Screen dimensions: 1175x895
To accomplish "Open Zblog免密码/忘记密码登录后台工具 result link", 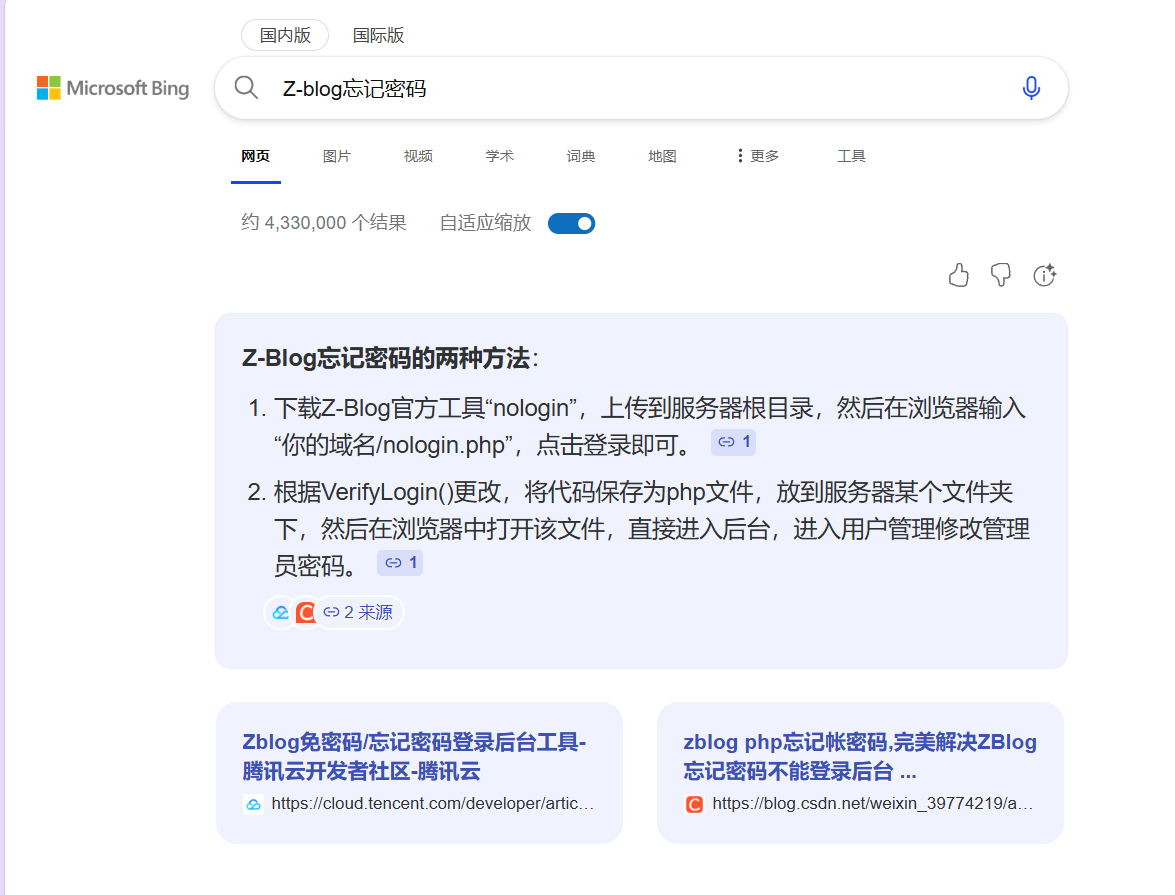I will point(414,756).
